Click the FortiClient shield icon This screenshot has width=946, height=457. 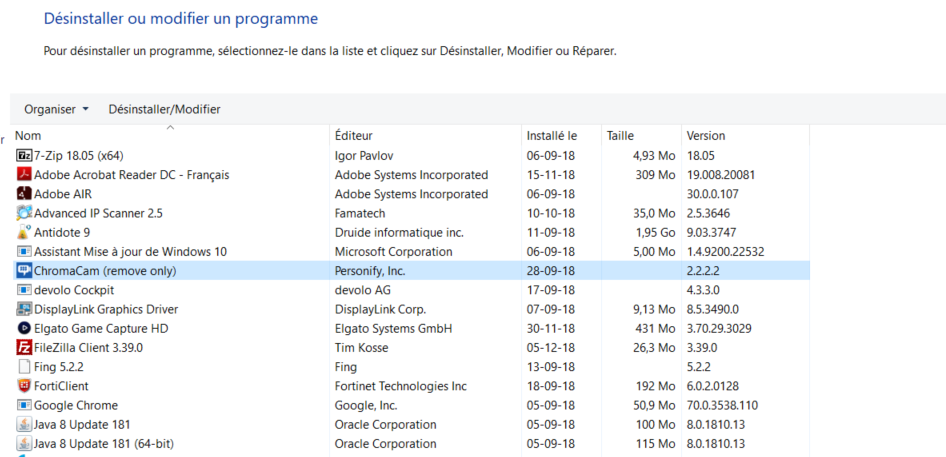click(24, 386)
